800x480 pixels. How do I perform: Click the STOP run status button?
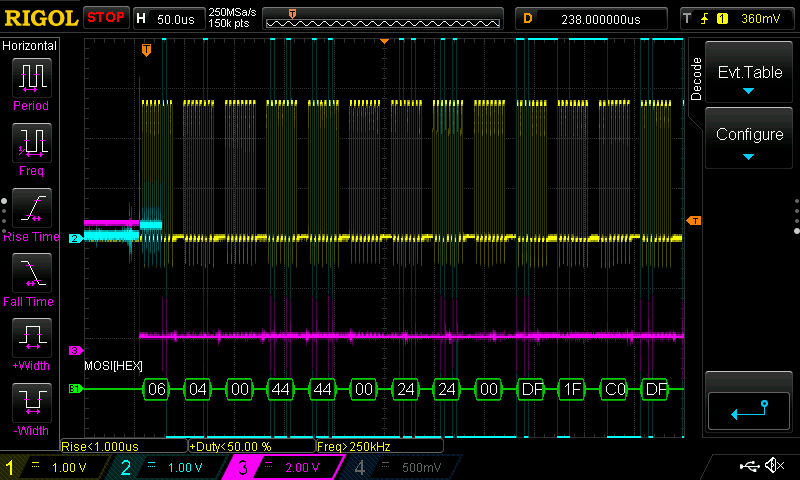(x=106, y=17)
